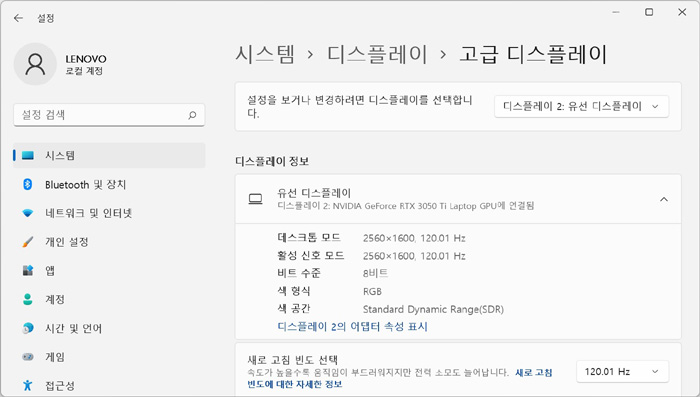
Task: Open Bluetooth 및 장치 settings
Action: tap(109, 184)
